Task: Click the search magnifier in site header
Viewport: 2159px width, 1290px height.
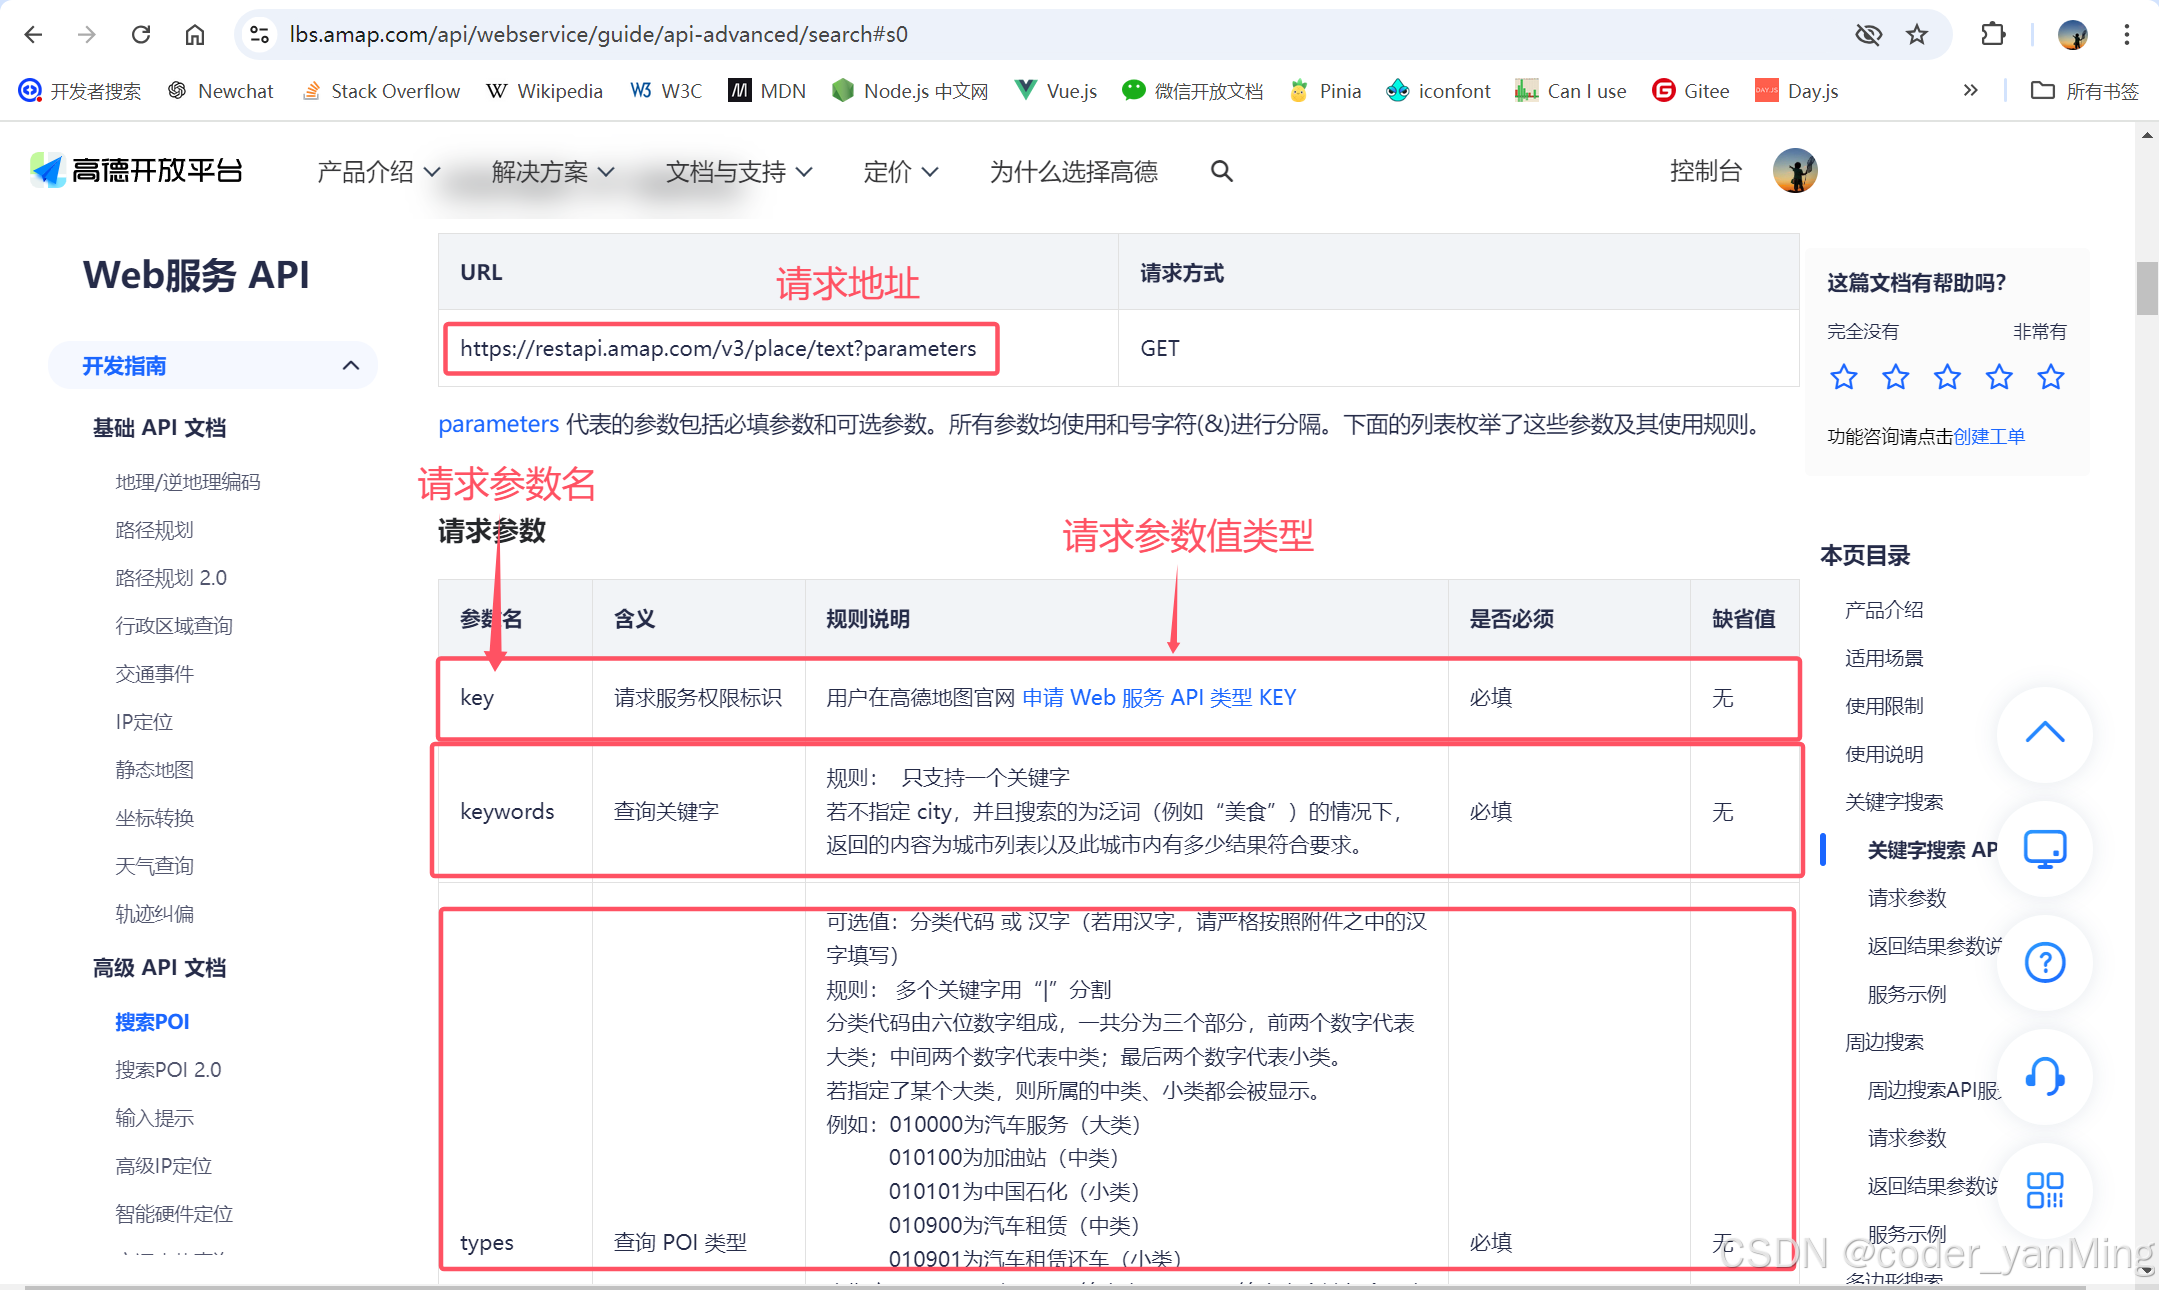Action: click(1221, 171)
